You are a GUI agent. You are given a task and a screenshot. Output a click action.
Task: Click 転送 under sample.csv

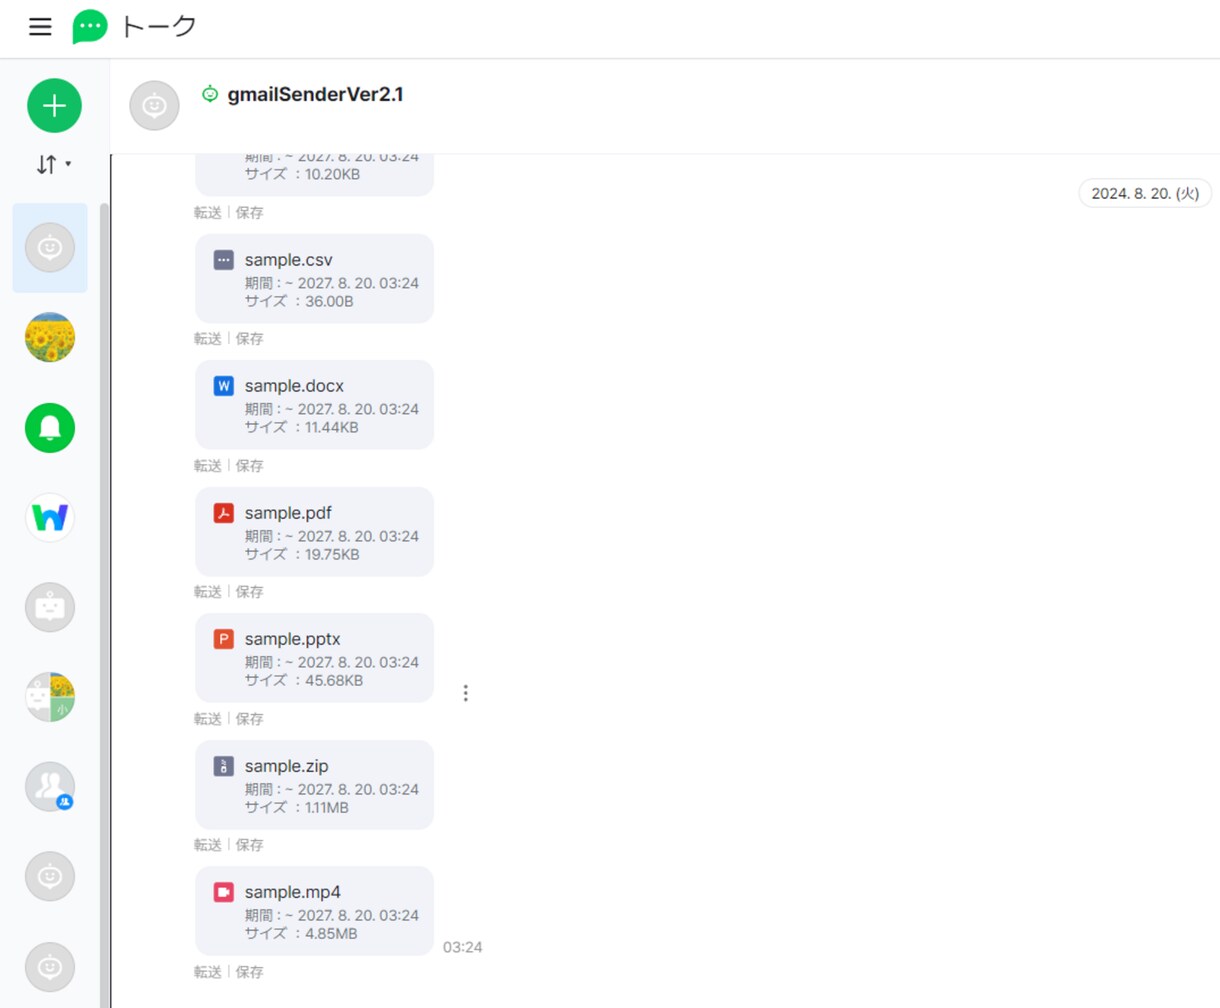tap(208, 339)
